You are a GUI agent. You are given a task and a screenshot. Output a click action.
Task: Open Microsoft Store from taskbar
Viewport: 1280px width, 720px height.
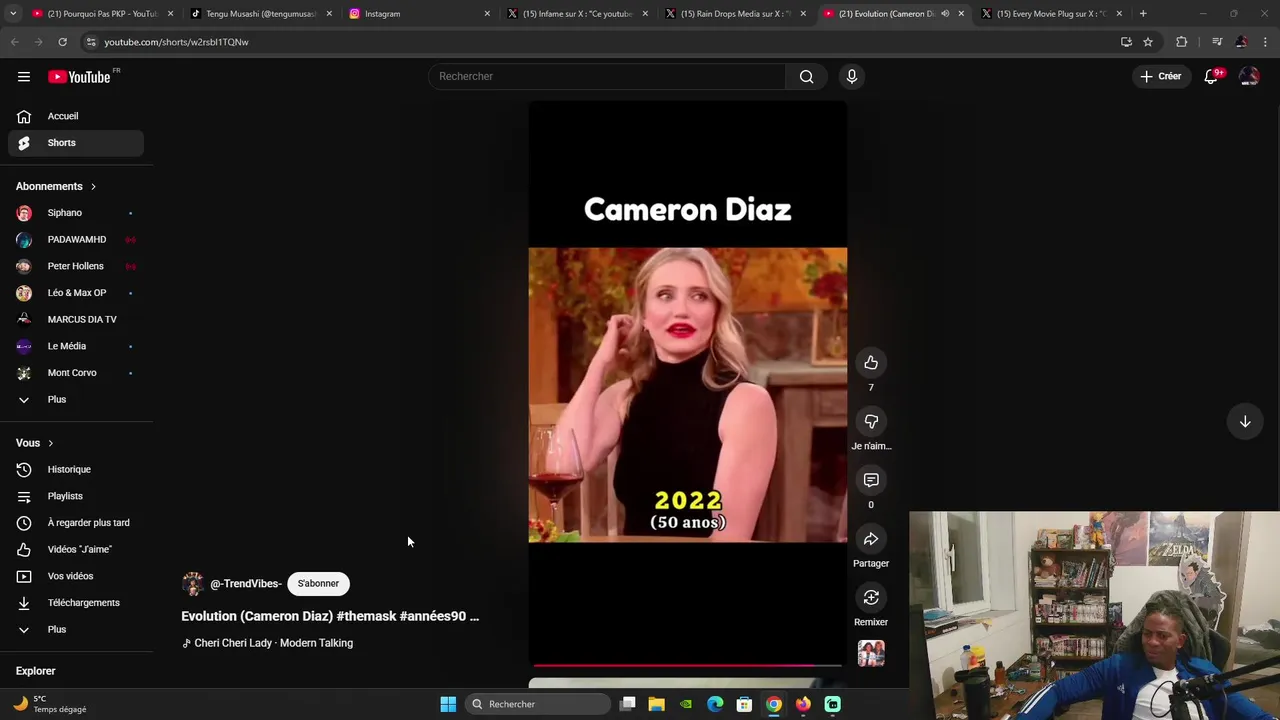[x=744, y=704]
